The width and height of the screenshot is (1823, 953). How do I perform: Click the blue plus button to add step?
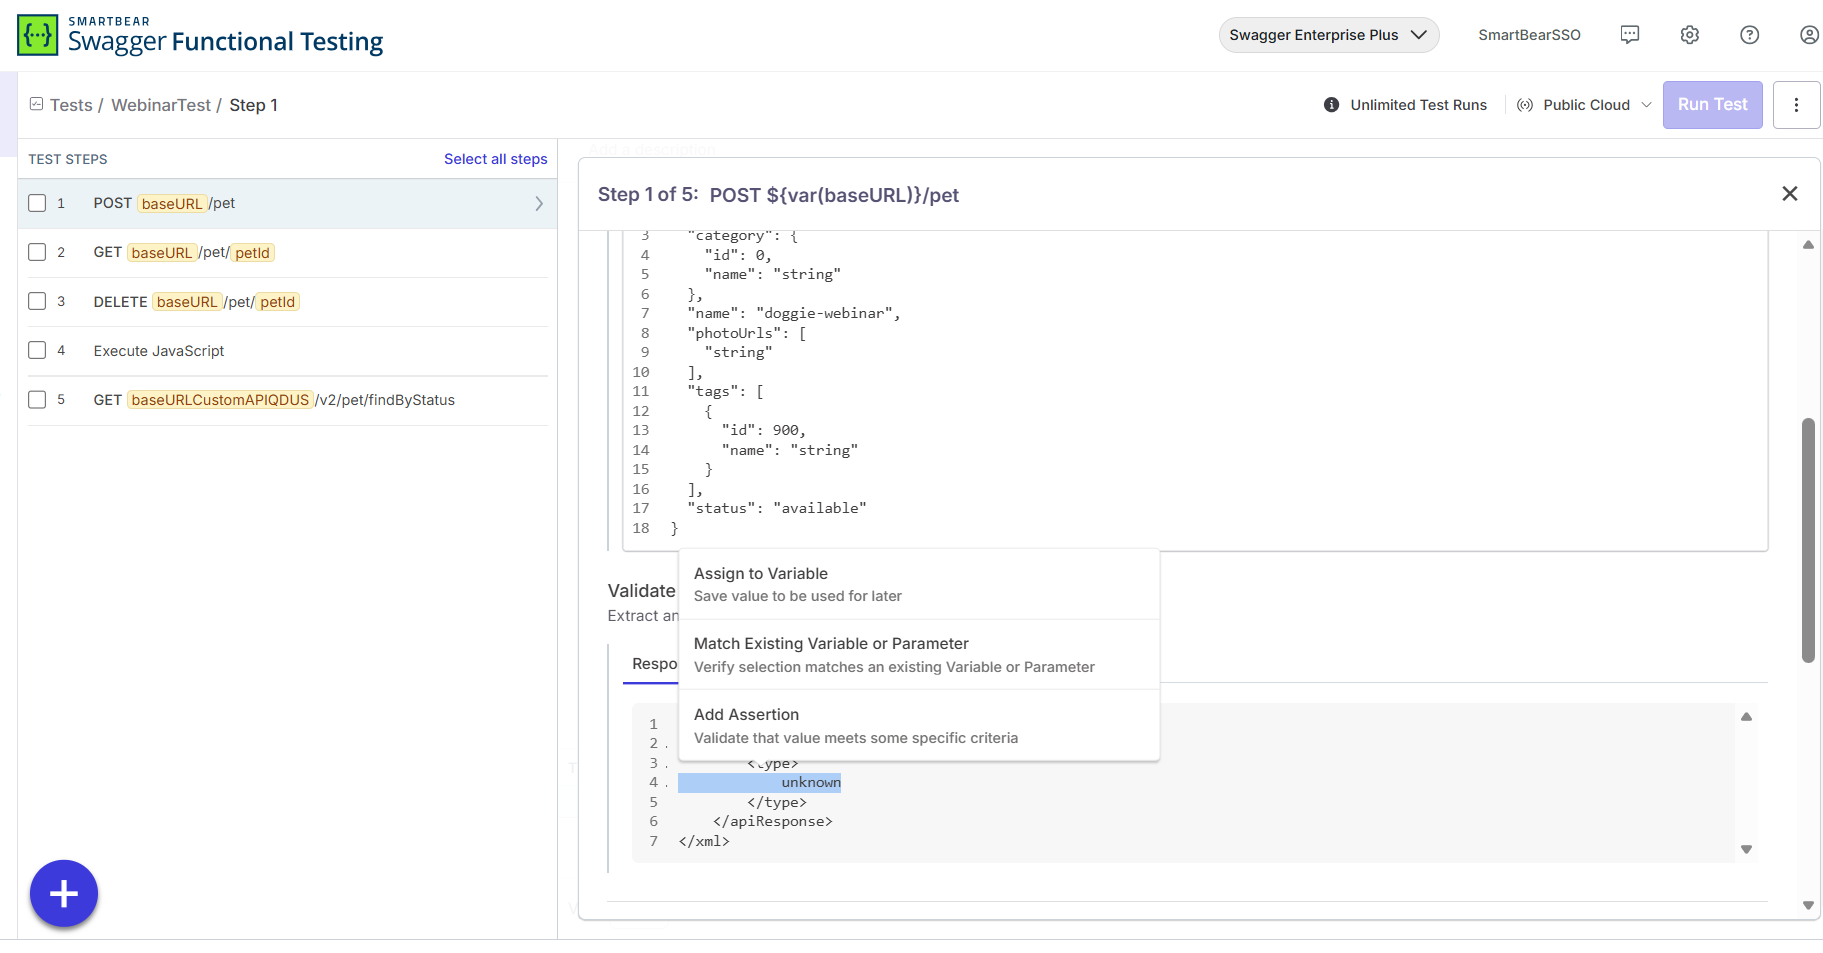pos(63,893)
